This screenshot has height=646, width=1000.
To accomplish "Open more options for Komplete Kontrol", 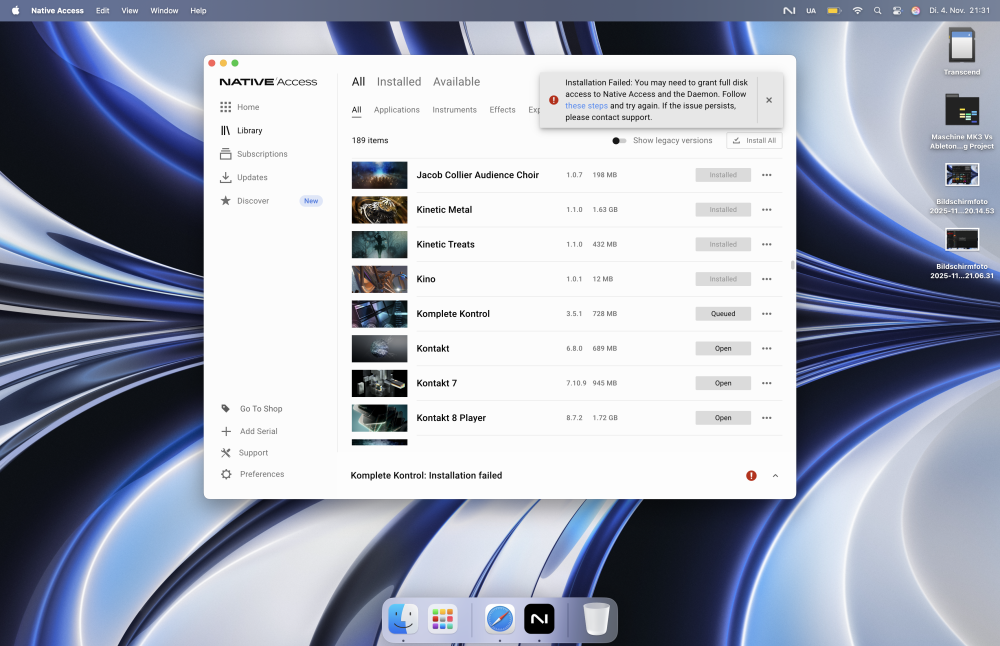I will (x=767, y=314).
